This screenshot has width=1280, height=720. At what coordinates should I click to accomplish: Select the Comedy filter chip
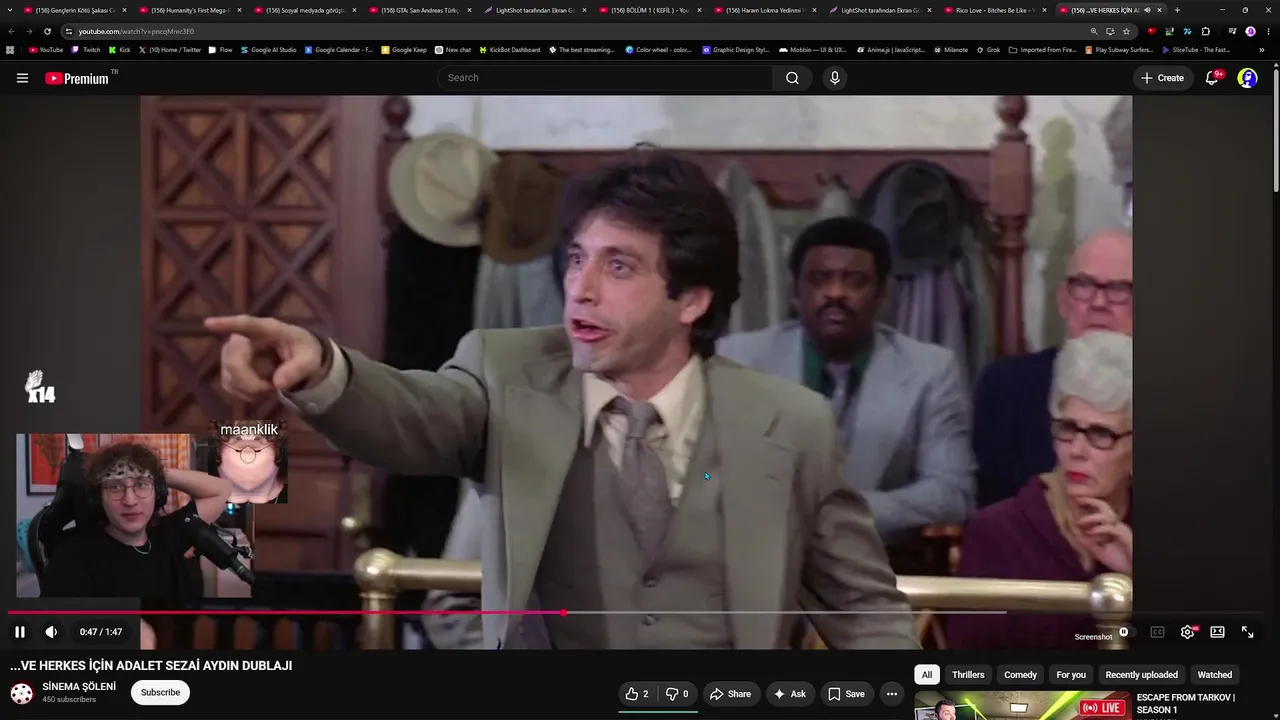pos(1020,675)
